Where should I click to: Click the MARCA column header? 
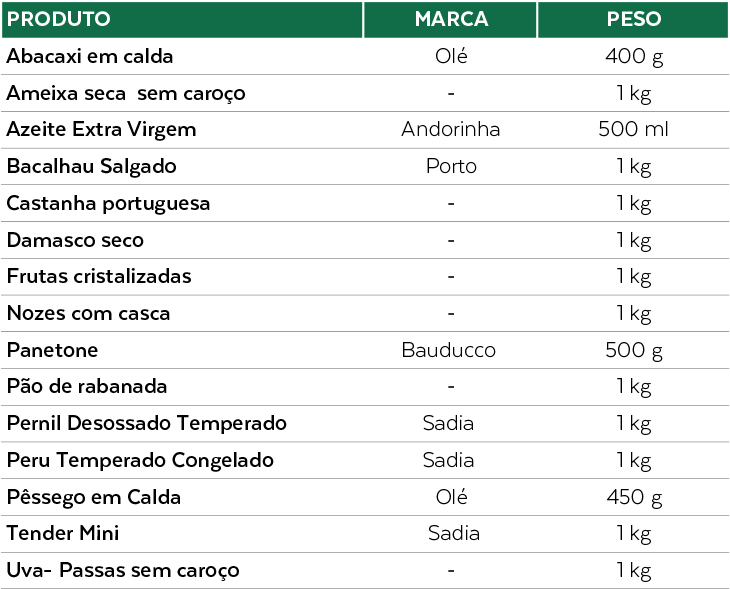(x=451, y=19)
